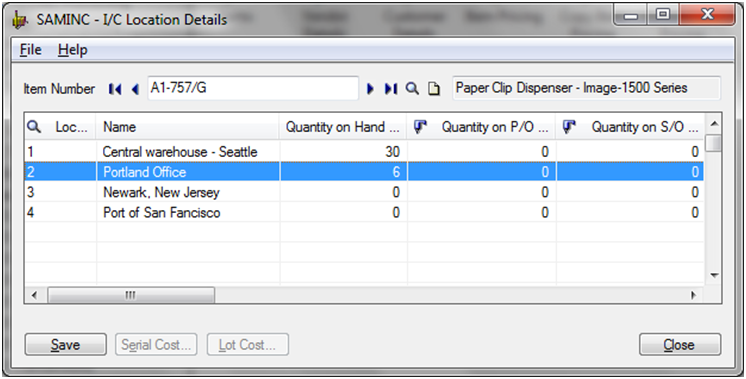Click Quantity on S/O cell for Newark
746x379 pixels.
[630, 192]
